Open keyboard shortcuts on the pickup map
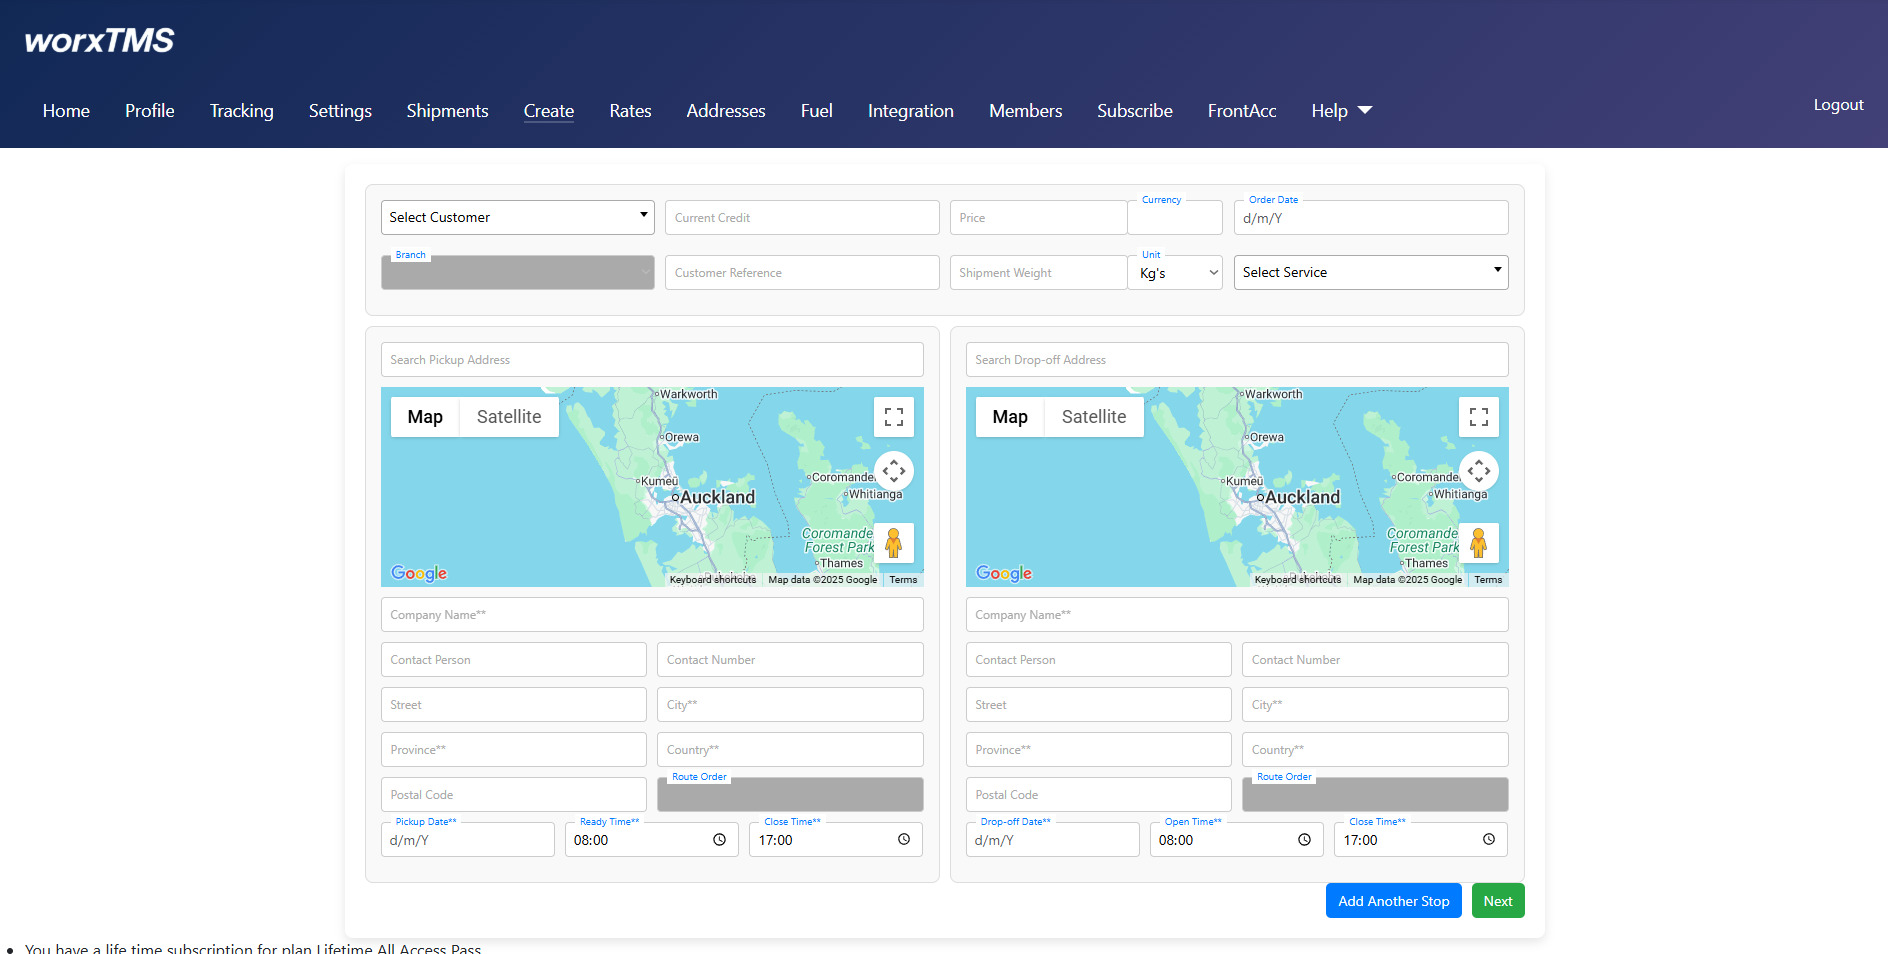This screenshot has height=954, width=1888. 712,579
